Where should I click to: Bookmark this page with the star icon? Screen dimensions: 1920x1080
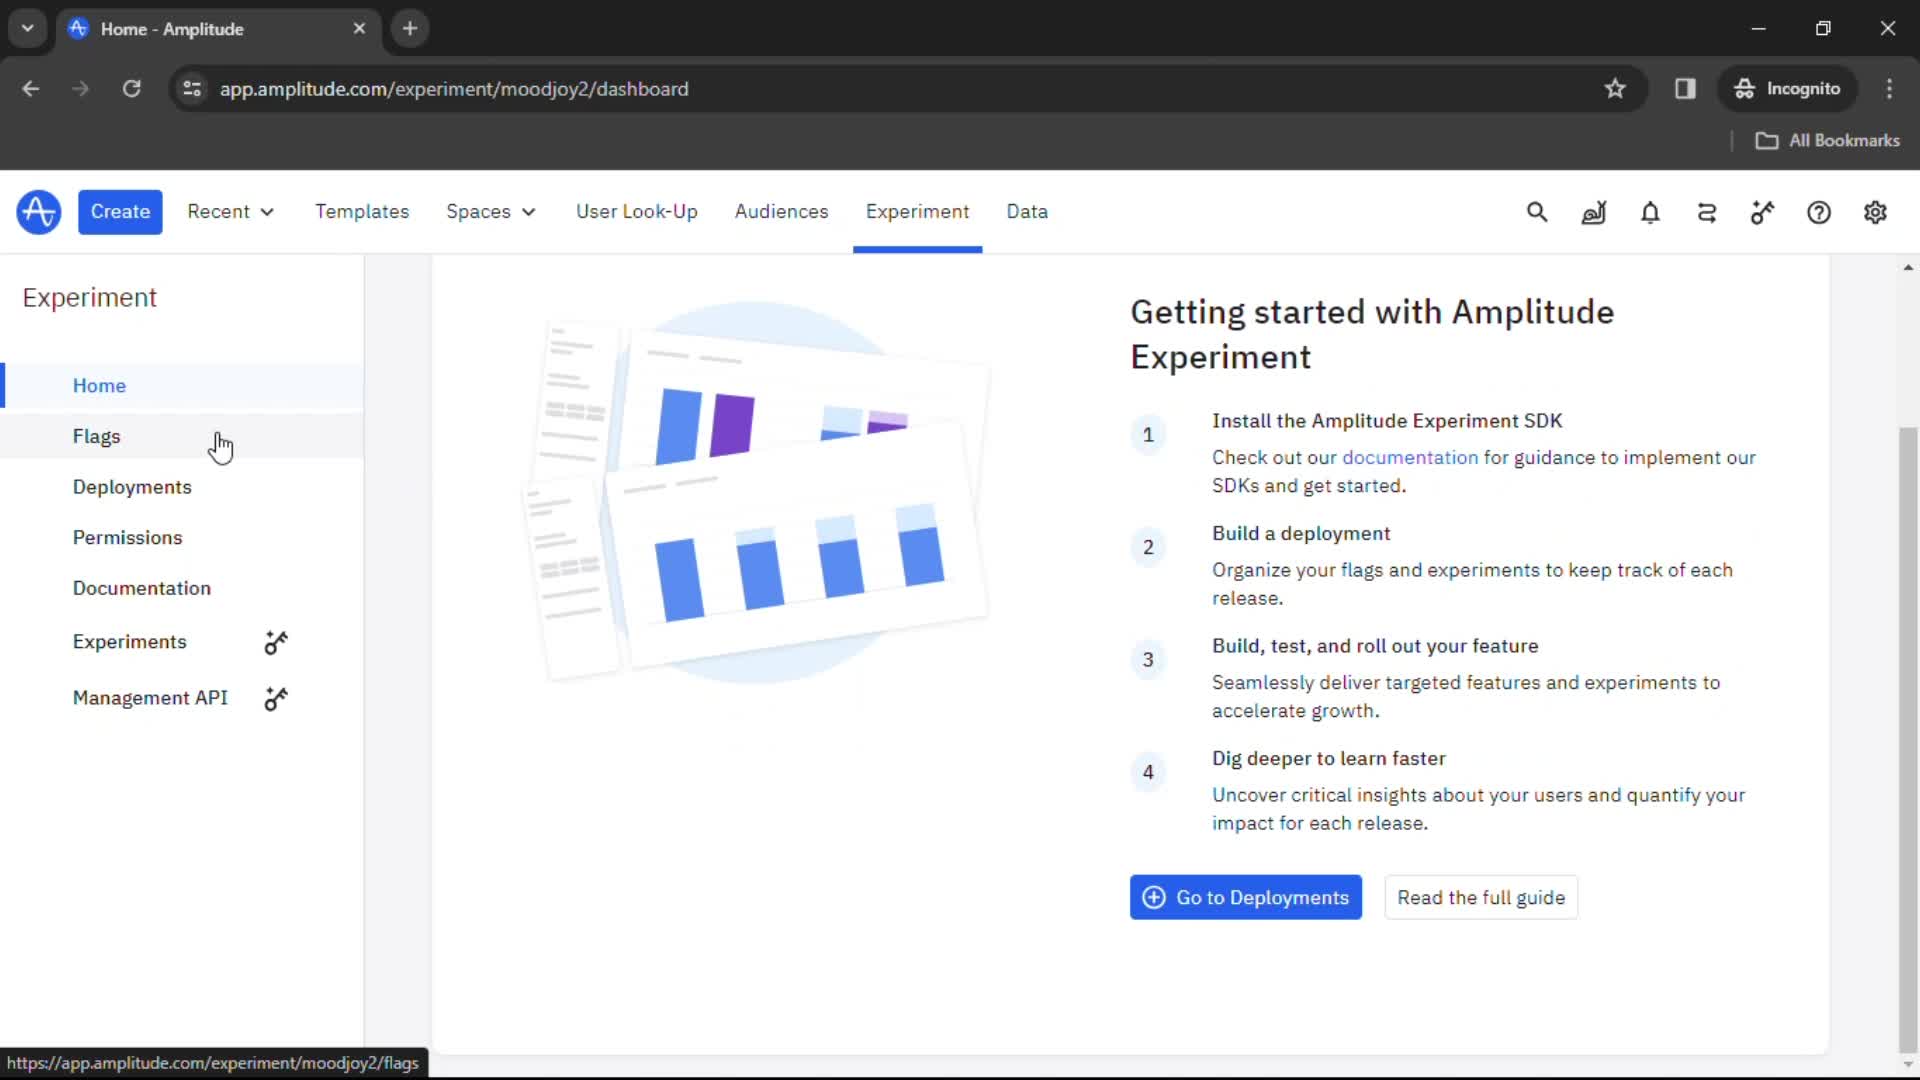pos(1615,89)
